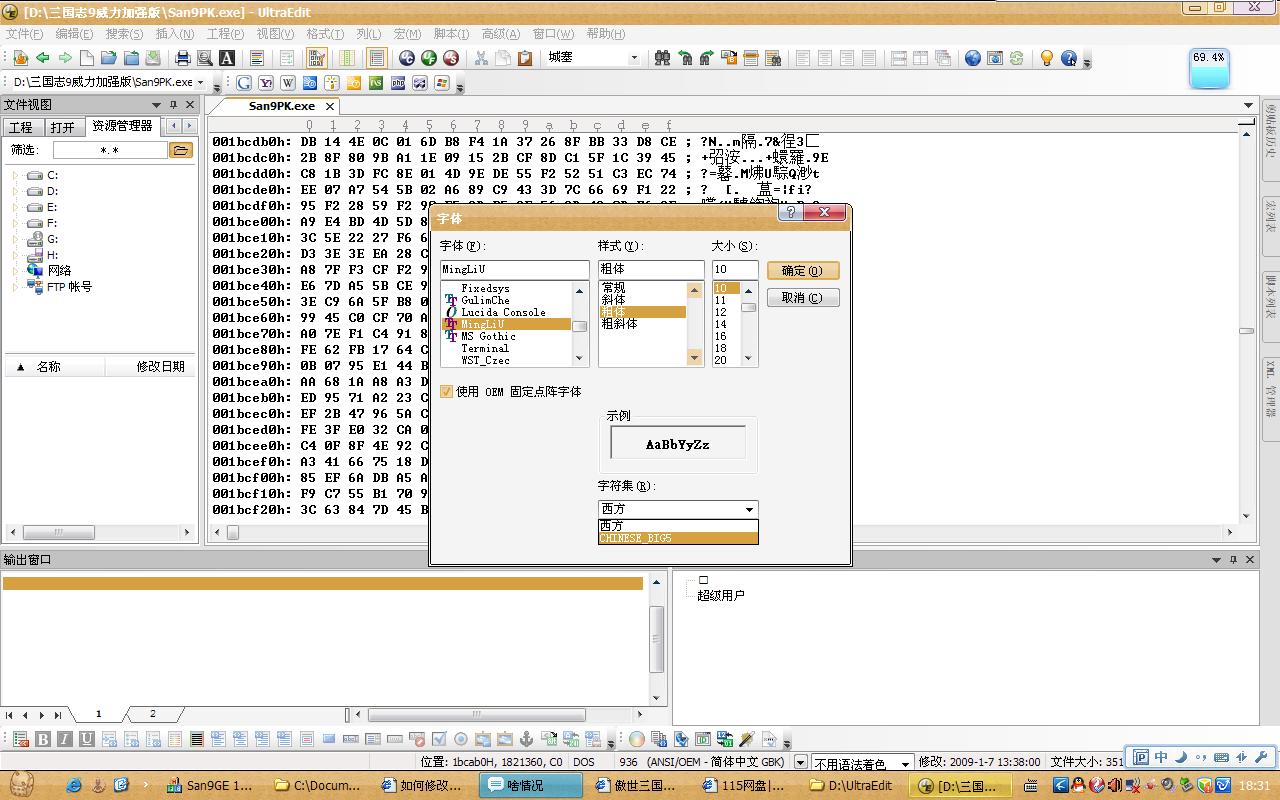The image size is (1280, 800).
Task: Click the light bulb tip icon
Action: point(1046,58)
